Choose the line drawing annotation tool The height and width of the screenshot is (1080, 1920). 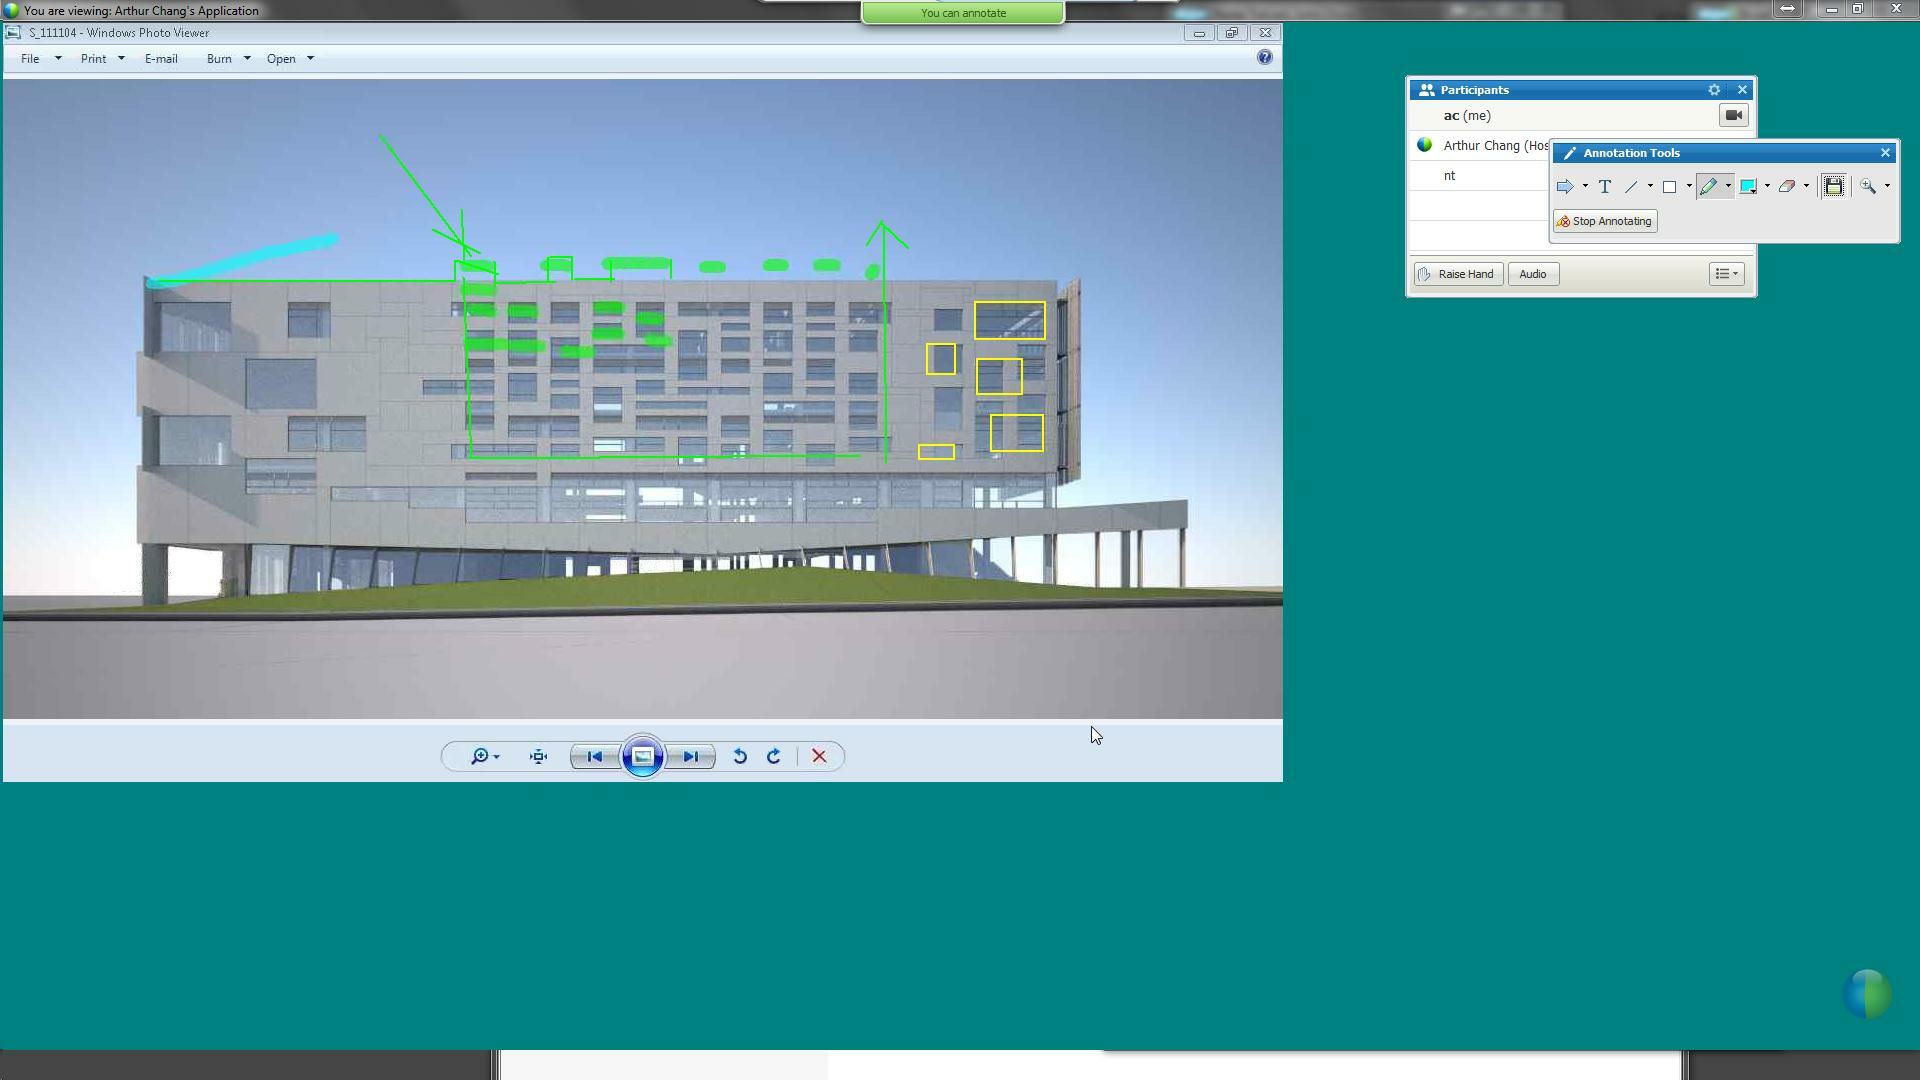1631,187
